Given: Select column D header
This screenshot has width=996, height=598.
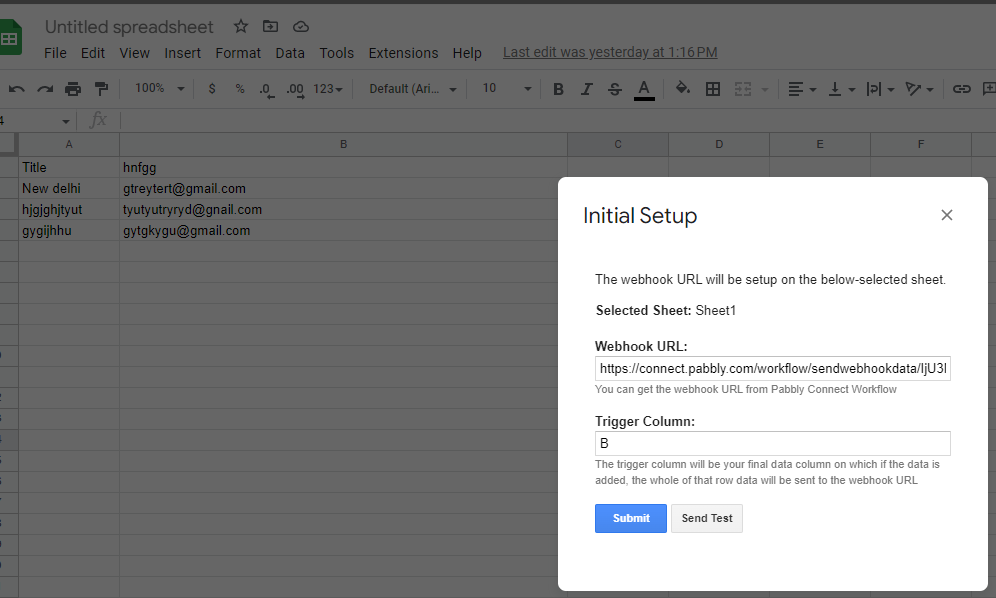Looking at the screenshot, I should point(719,145).
